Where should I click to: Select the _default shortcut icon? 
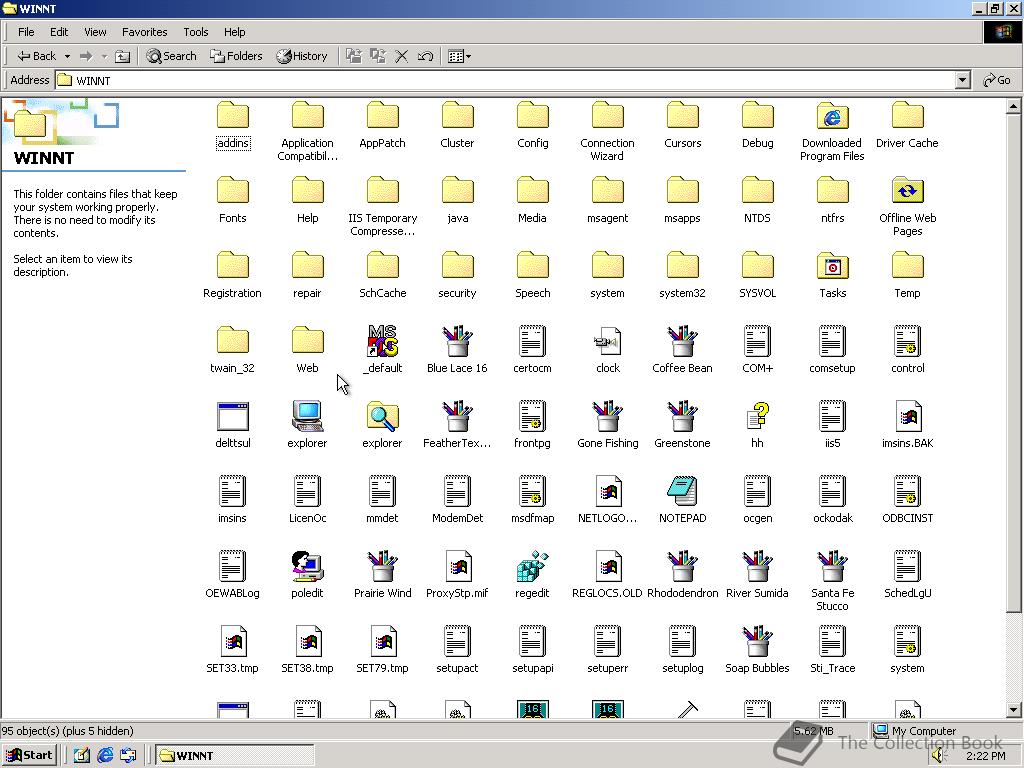point(382,341)
